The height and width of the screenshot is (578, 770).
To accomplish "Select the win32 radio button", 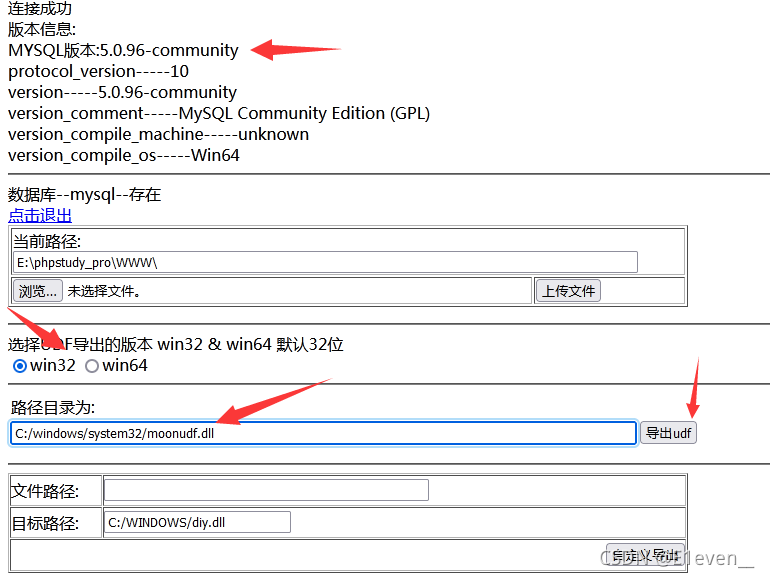I will tap(20, 366).
